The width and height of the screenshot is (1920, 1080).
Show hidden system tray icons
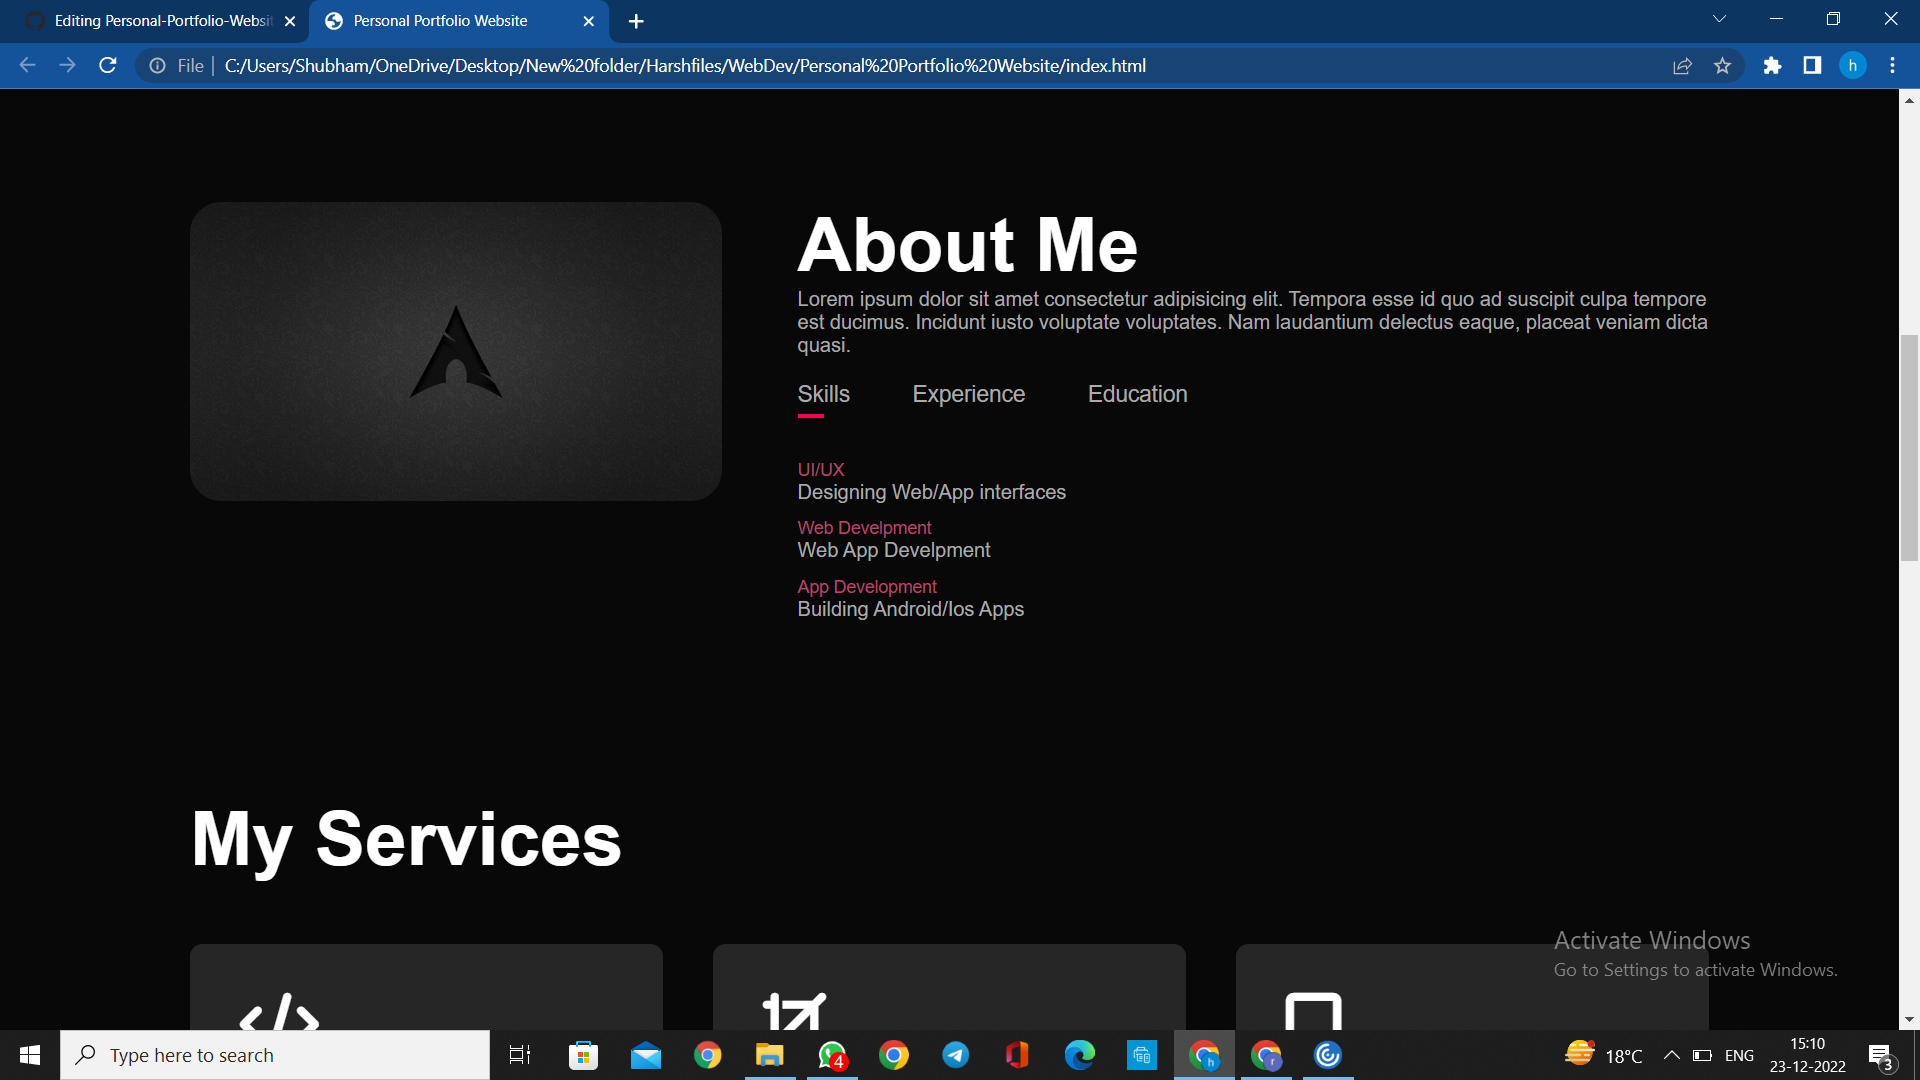pyautogui.click(x=1671, y=1055)
